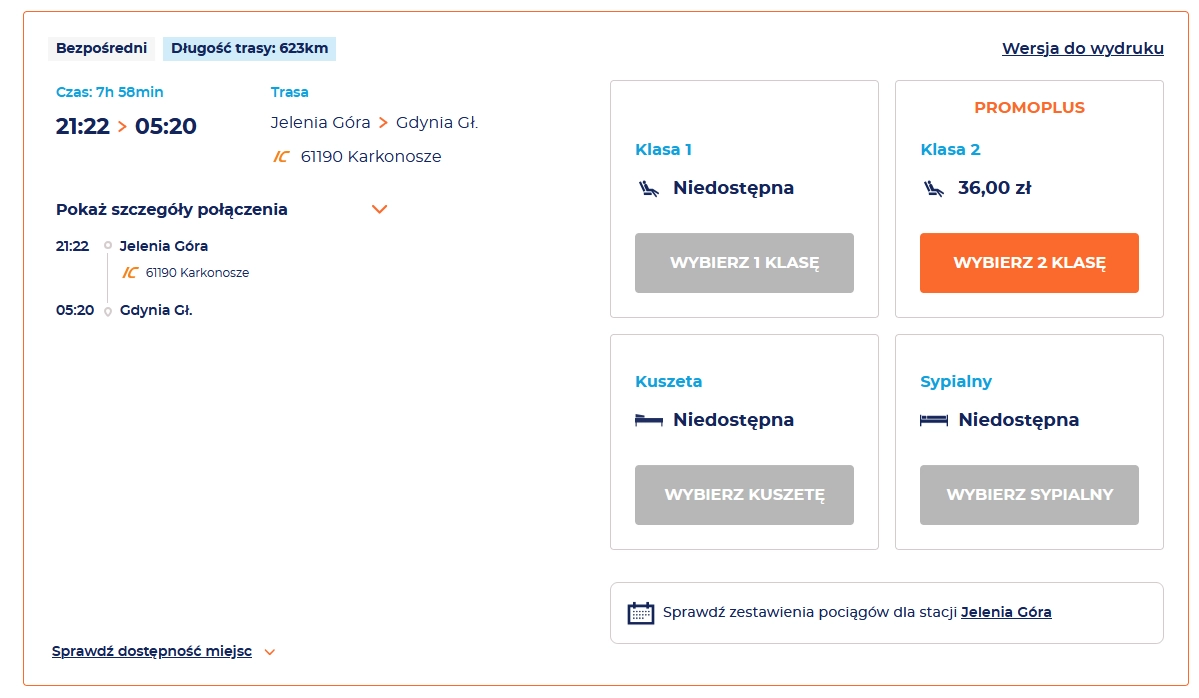Click the IC logo beside 61190 Karkonosze header
The image size is (1199, 698).
pos(281,157)
